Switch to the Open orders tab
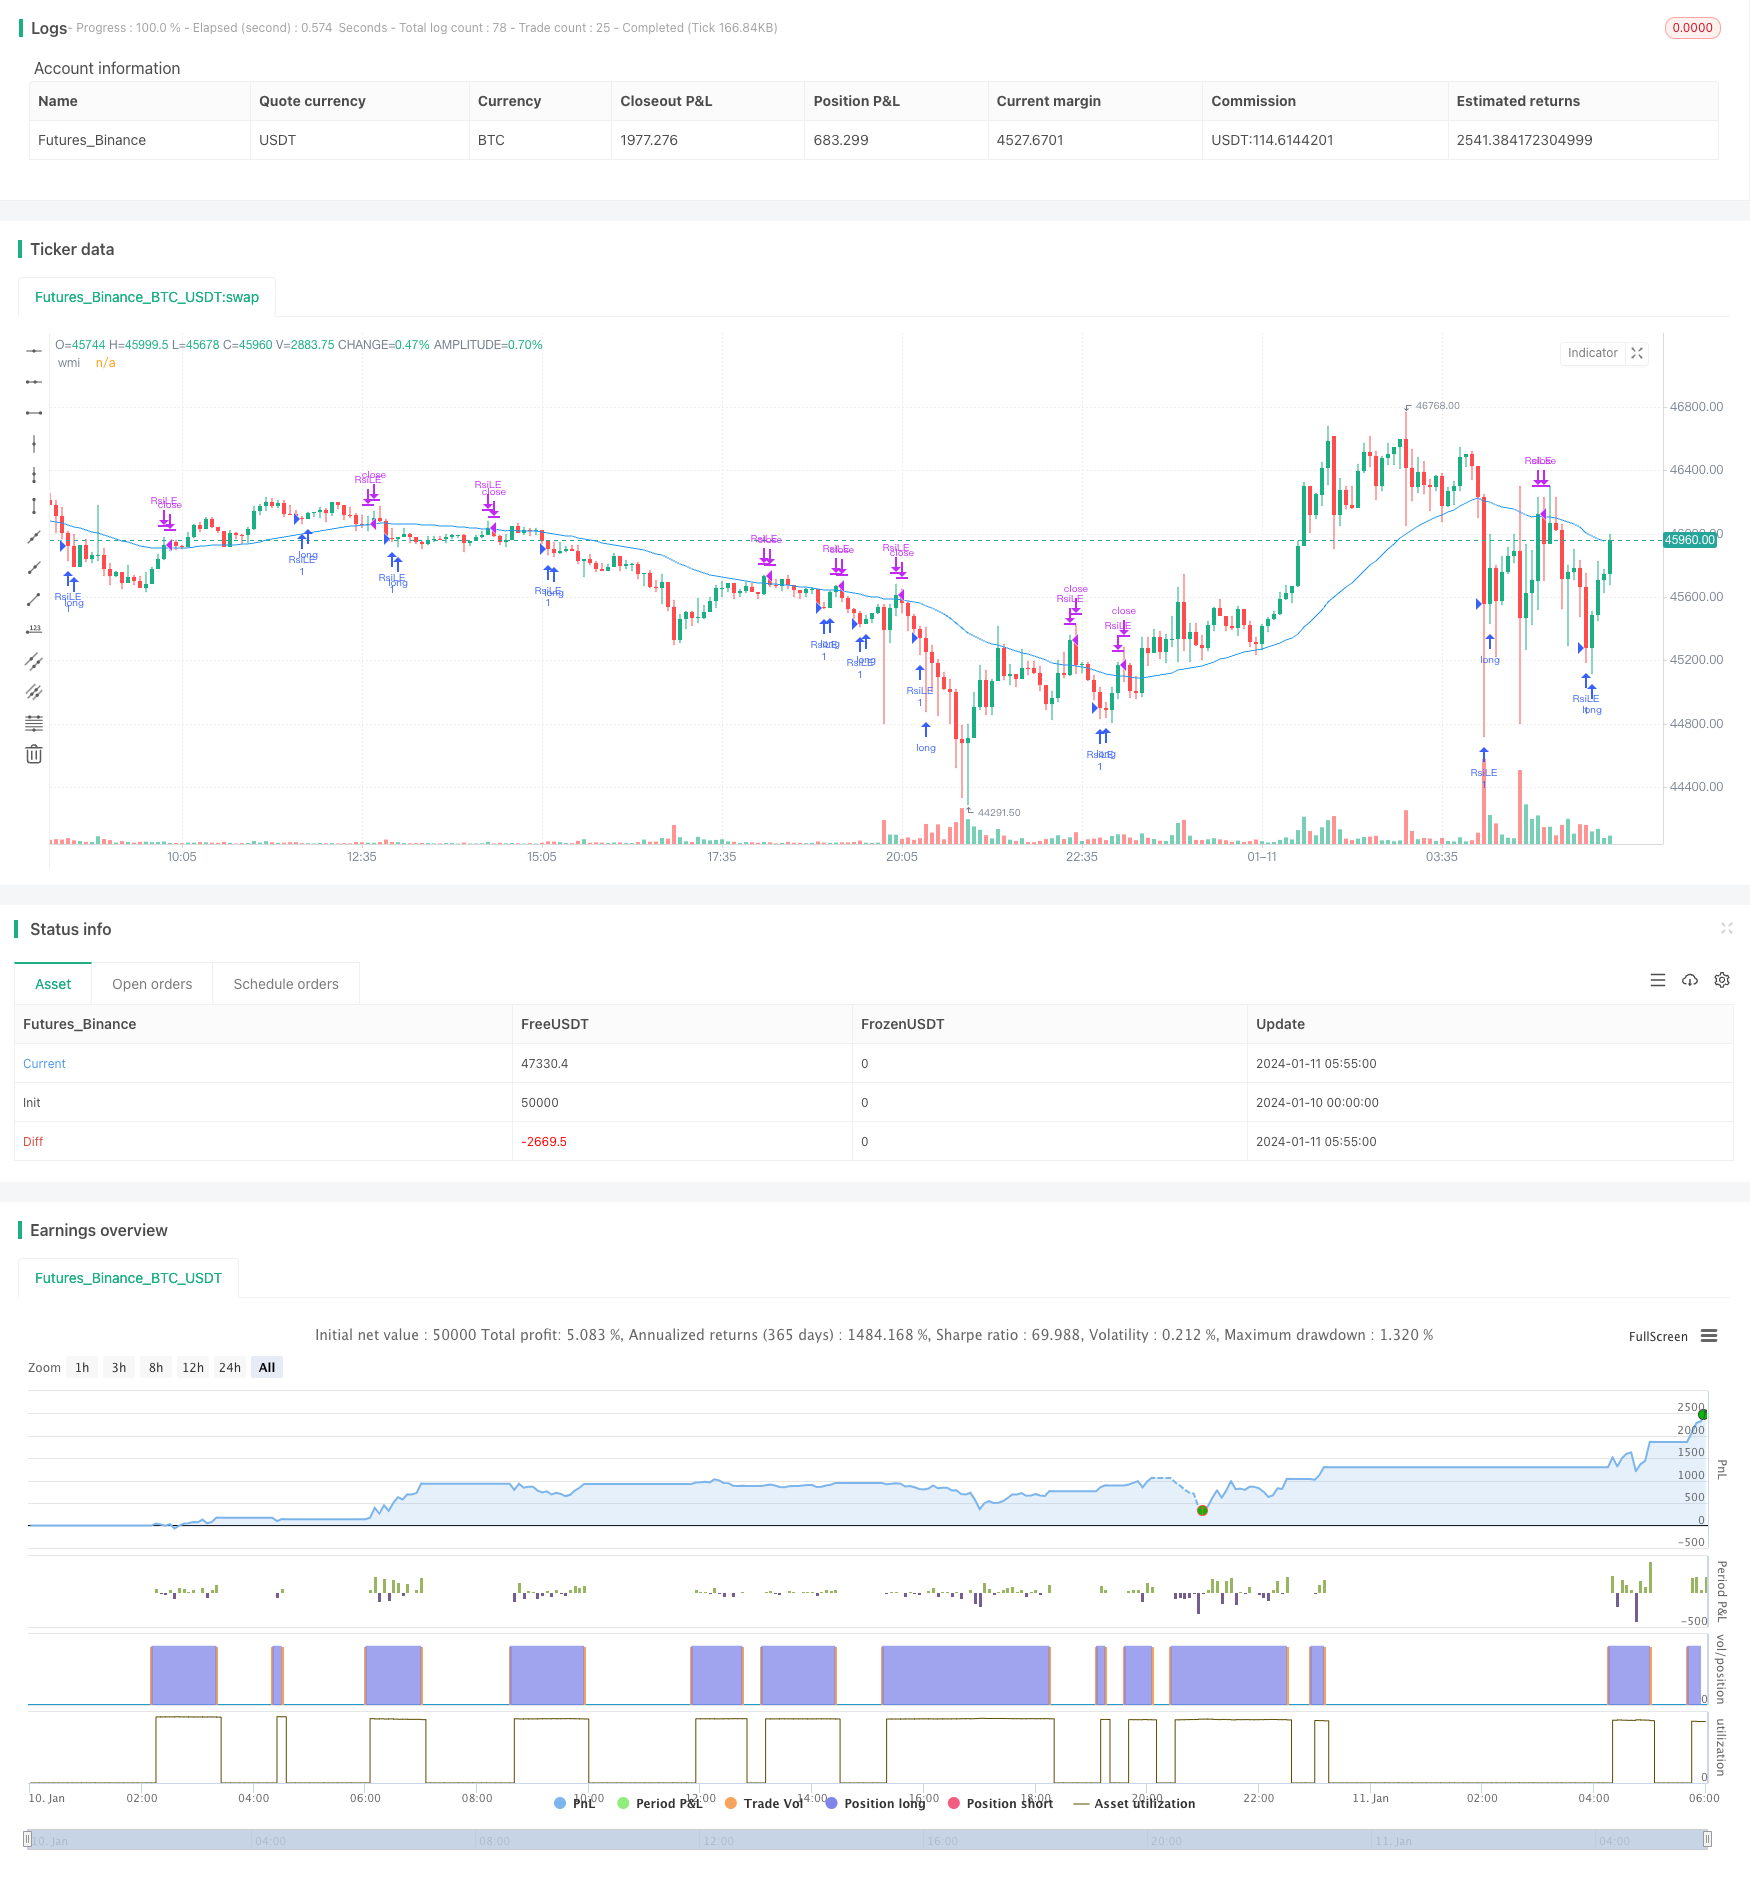The image size is (1750, 1879). pyautogui.click(x=152, y=984)
